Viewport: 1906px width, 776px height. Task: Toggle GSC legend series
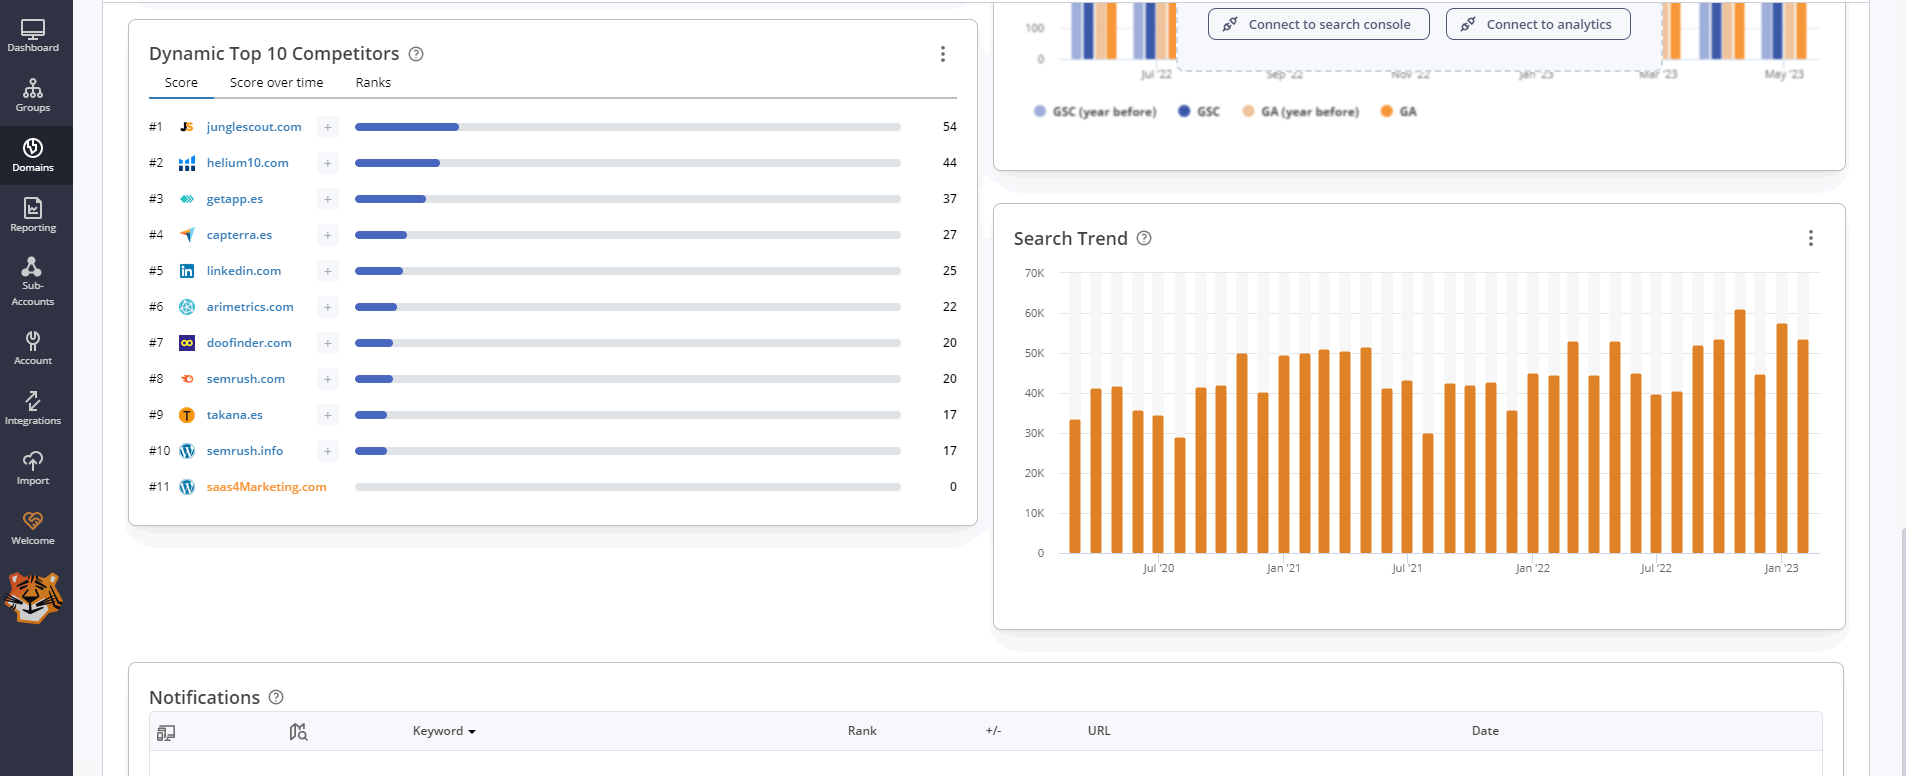[1199, 112]
